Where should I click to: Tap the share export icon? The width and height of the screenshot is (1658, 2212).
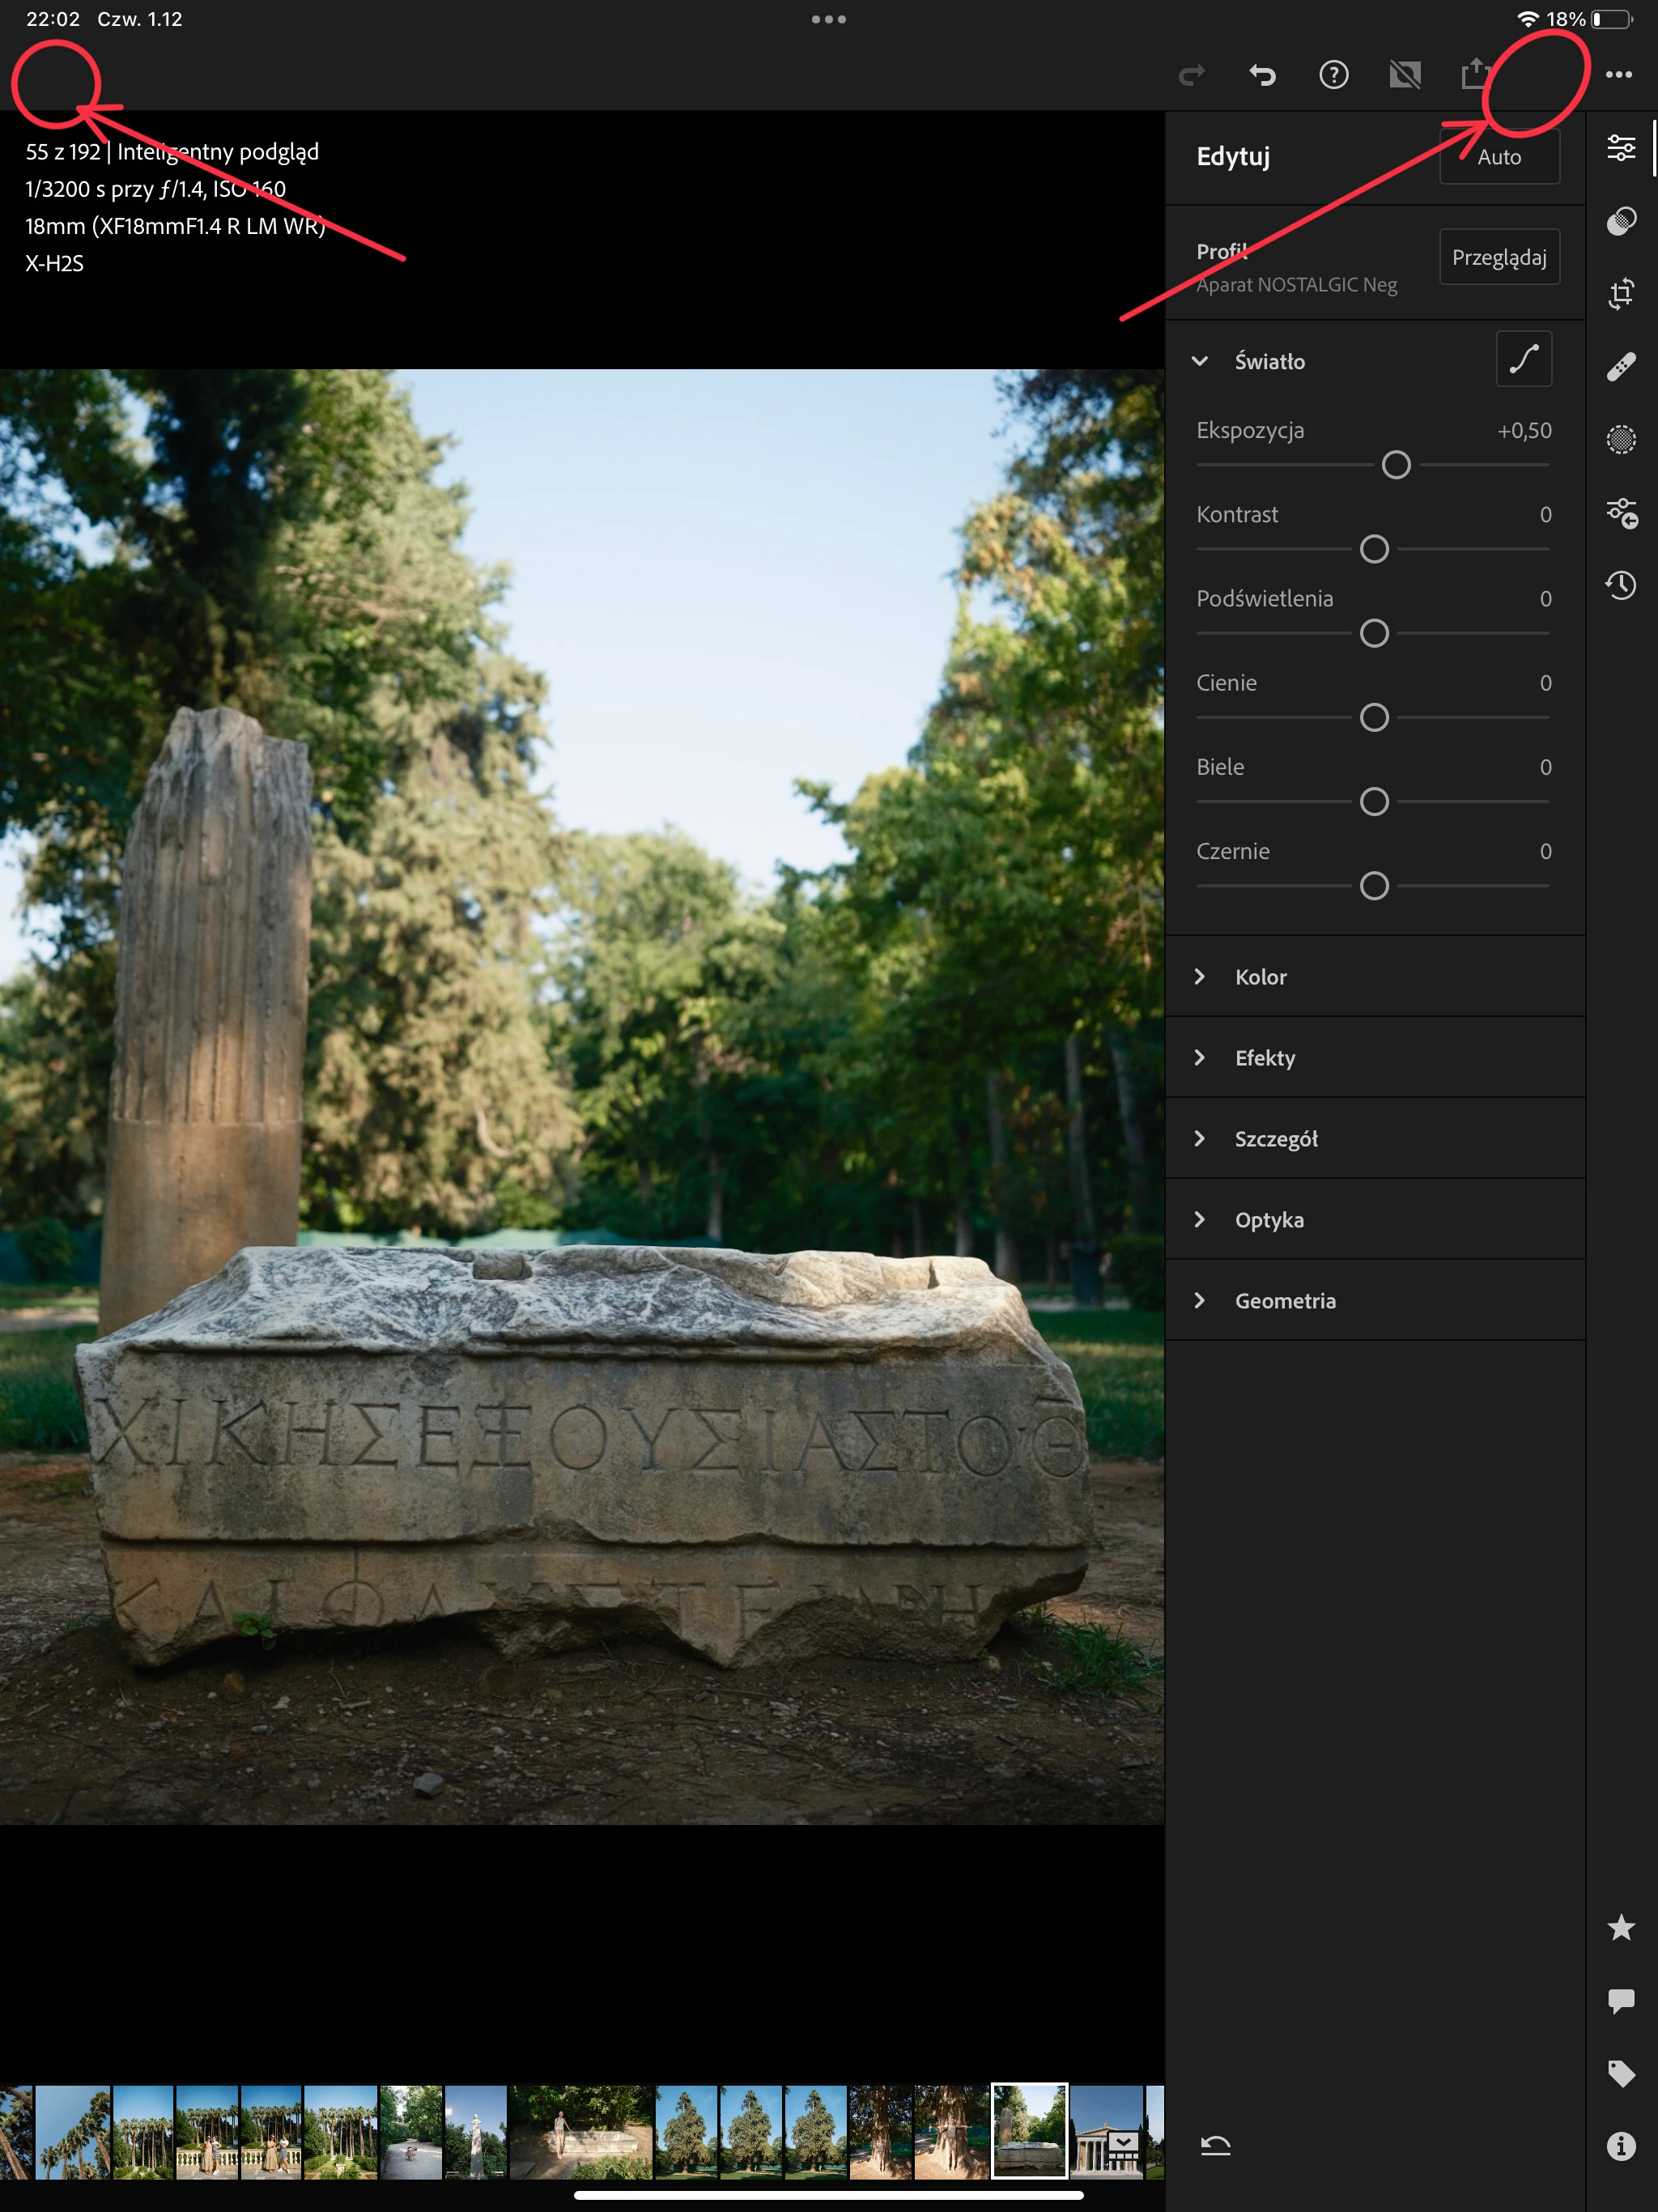click(x=1474, y=75)
